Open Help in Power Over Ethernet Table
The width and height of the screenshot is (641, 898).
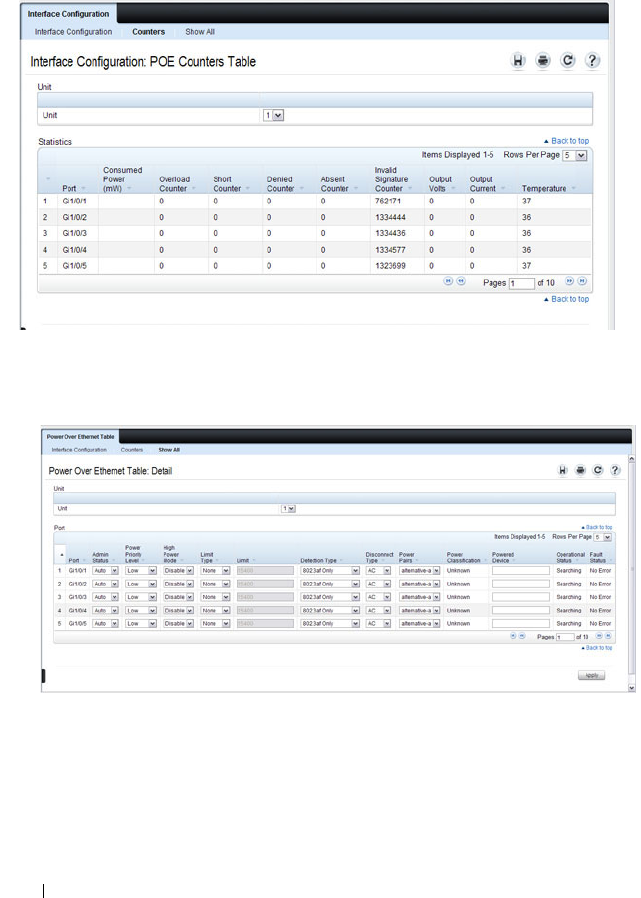[x=615, y=470]
